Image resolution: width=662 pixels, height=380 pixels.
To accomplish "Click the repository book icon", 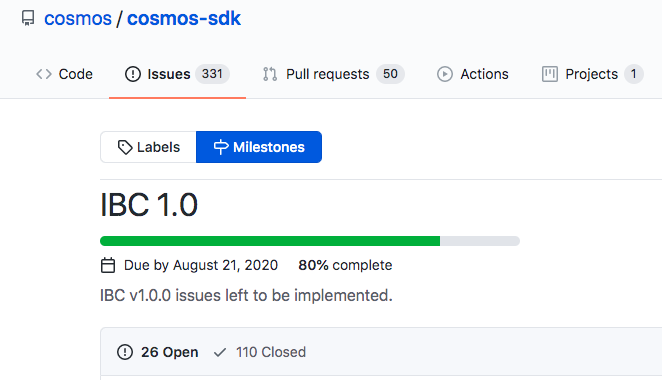I will pos(28,18).
